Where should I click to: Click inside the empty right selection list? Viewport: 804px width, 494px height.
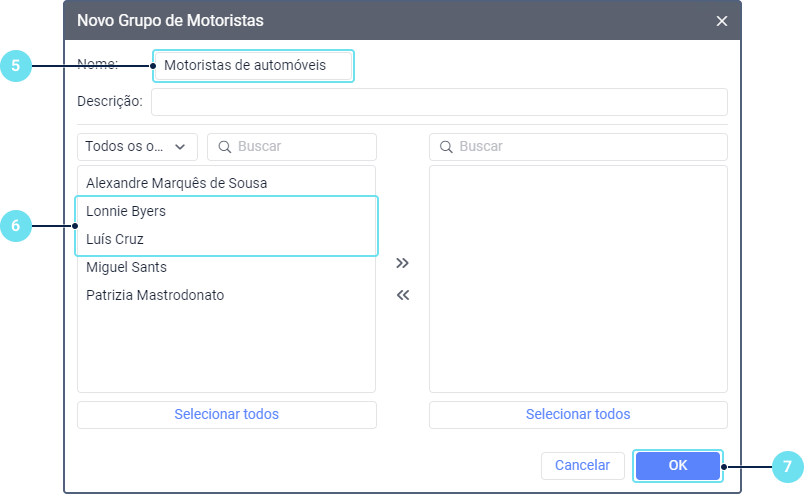coord(577,278)
